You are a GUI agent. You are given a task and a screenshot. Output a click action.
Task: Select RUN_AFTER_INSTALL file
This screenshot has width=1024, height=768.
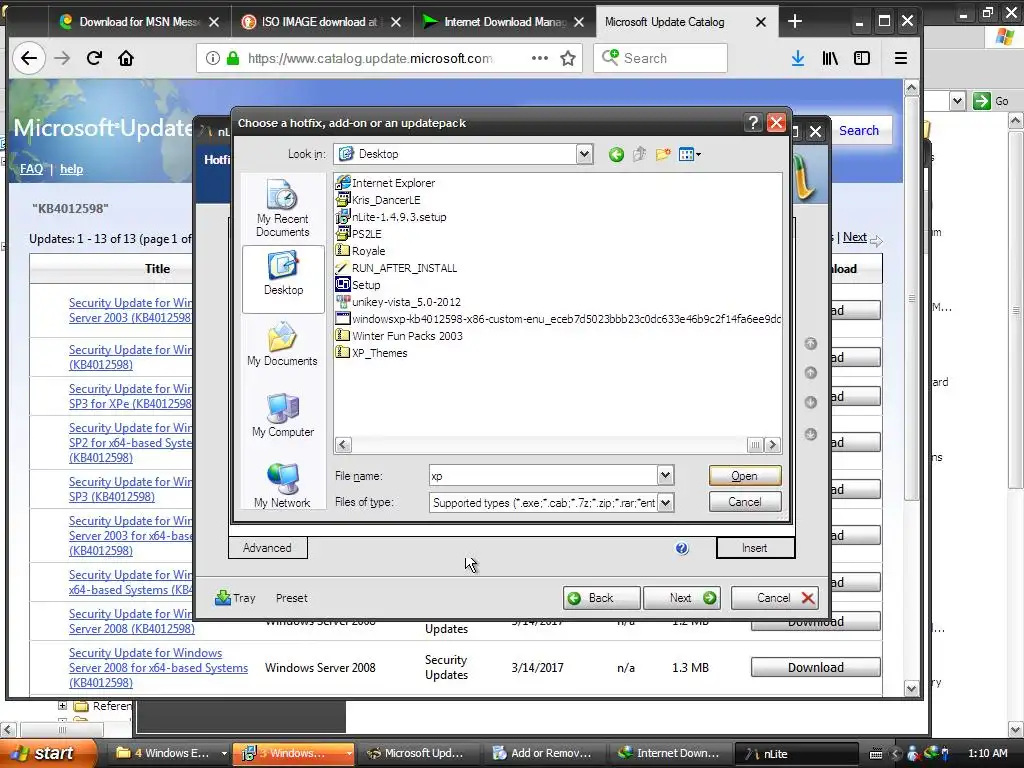tap(396, 268)
